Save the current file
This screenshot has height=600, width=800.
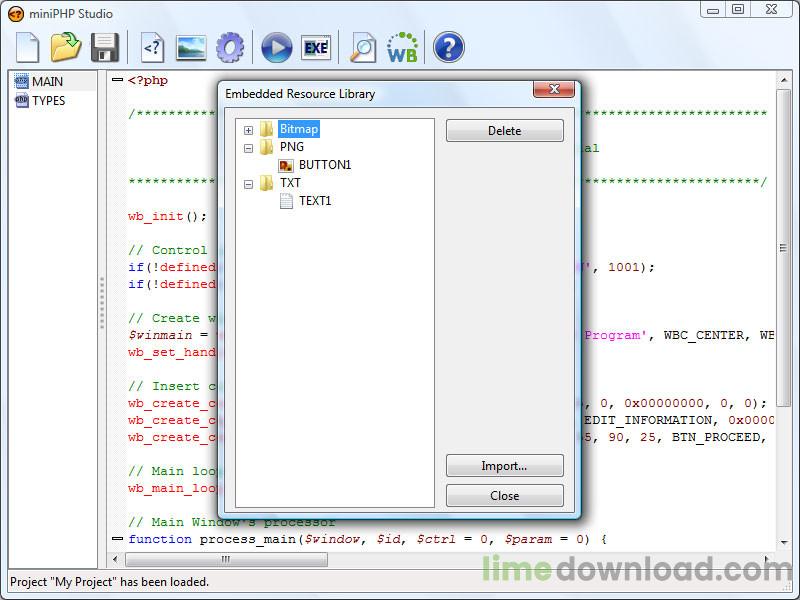(105, 47)
